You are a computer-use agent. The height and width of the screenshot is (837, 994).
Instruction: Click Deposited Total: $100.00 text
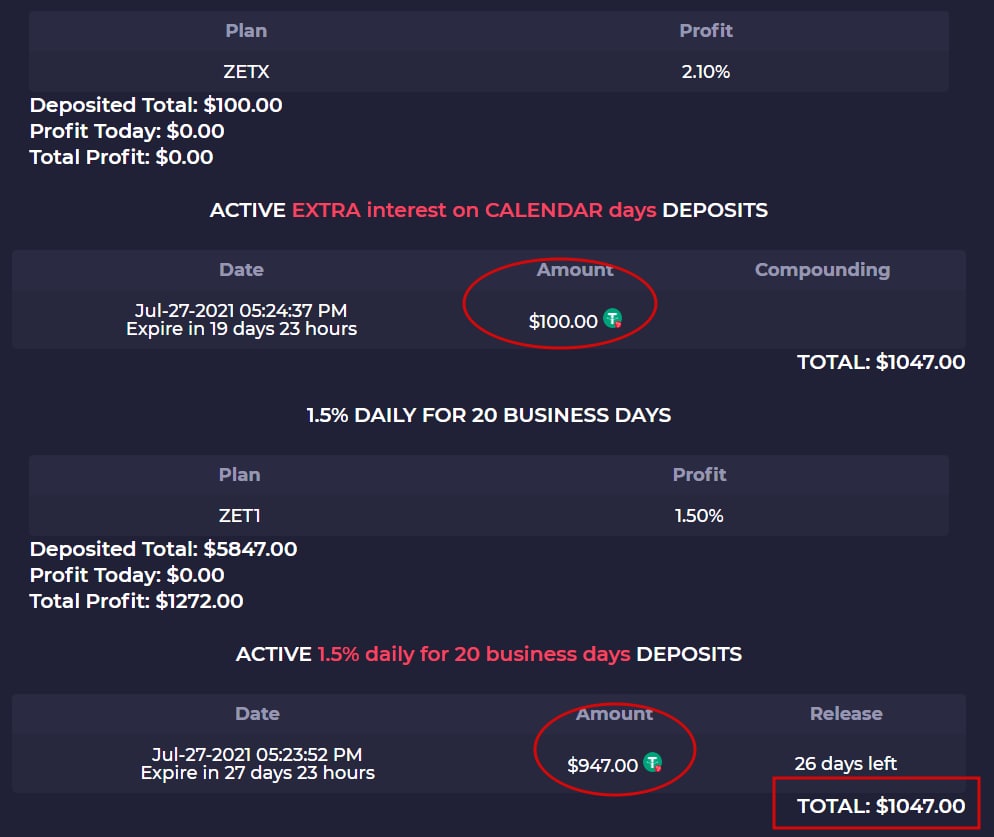(156, 105)
